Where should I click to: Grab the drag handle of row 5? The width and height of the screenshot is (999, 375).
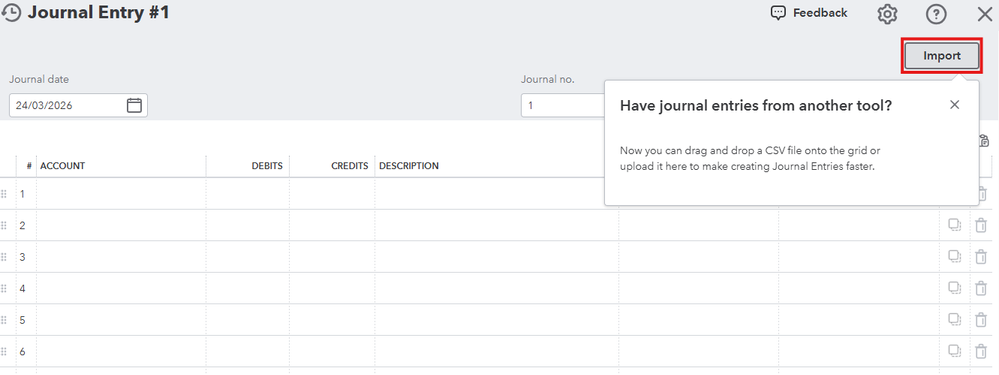[3, 320]
